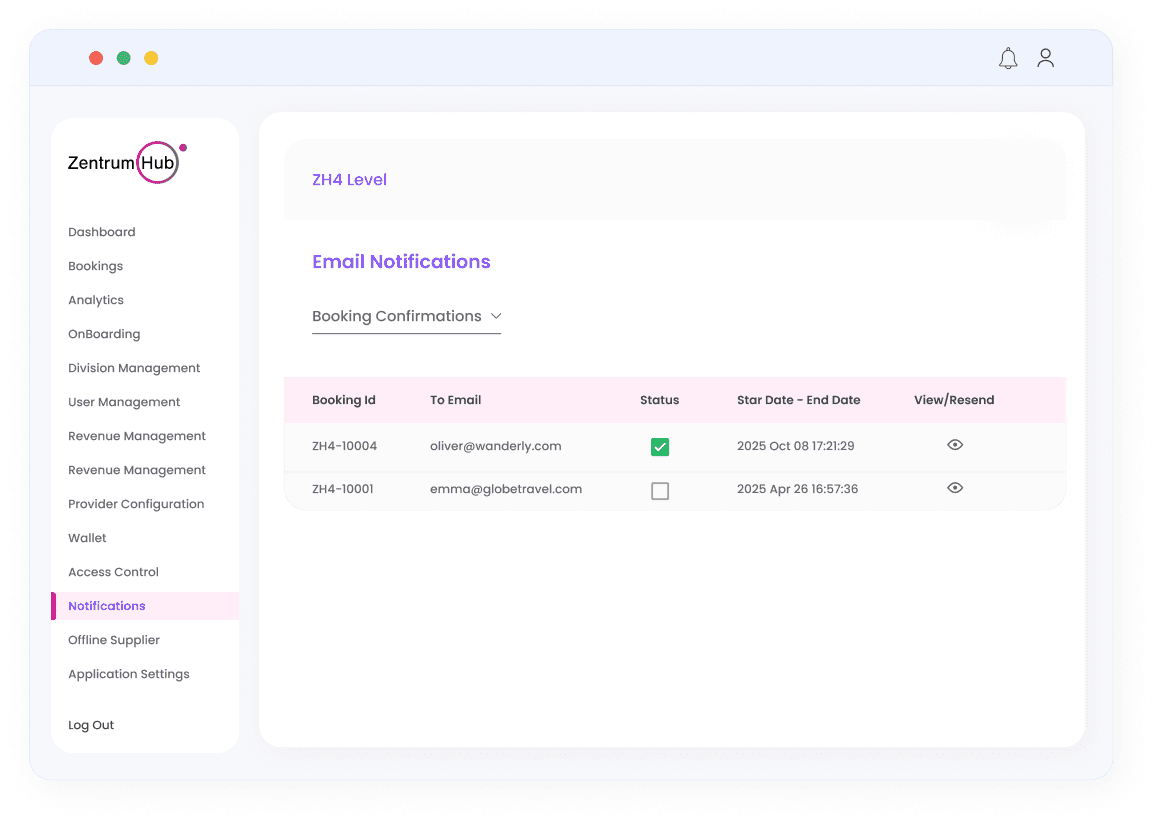Select Notifications in the sidebar

click(x=105, y=605)
